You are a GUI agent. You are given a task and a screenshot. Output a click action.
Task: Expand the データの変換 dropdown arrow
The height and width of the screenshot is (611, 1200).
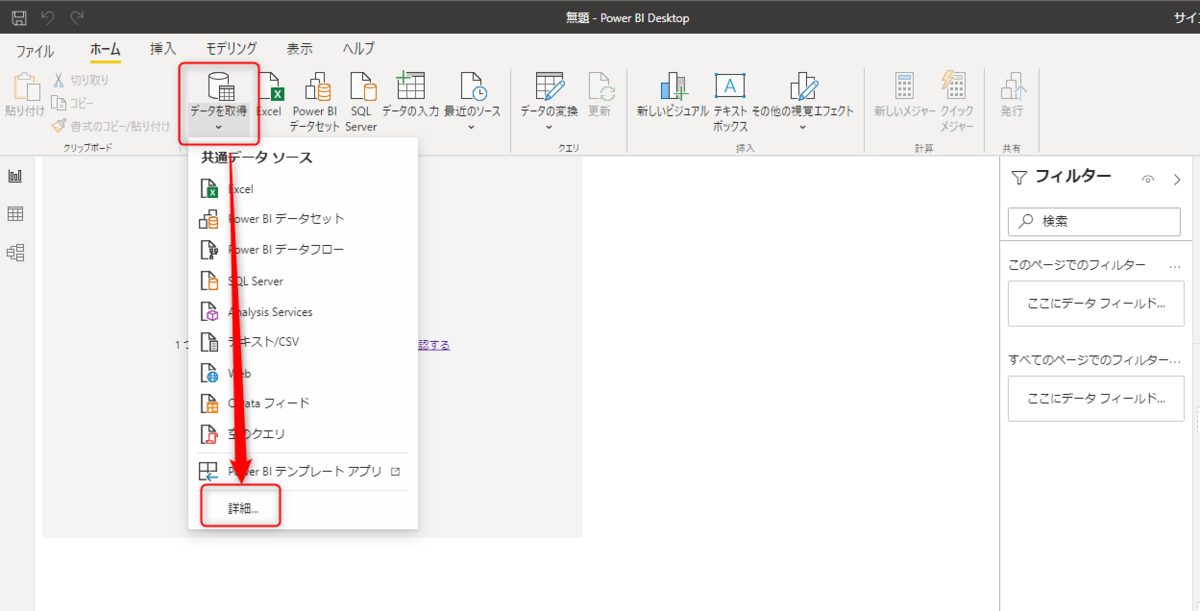[549, 127]
